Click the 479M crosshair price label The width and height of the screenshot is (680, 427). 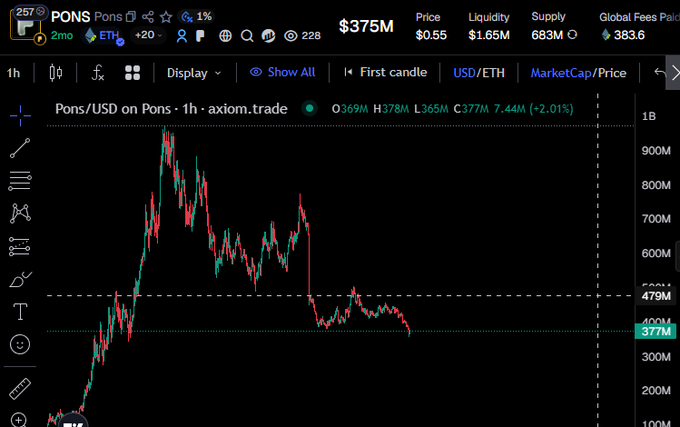pyautogui.click(x=655, y=296)
